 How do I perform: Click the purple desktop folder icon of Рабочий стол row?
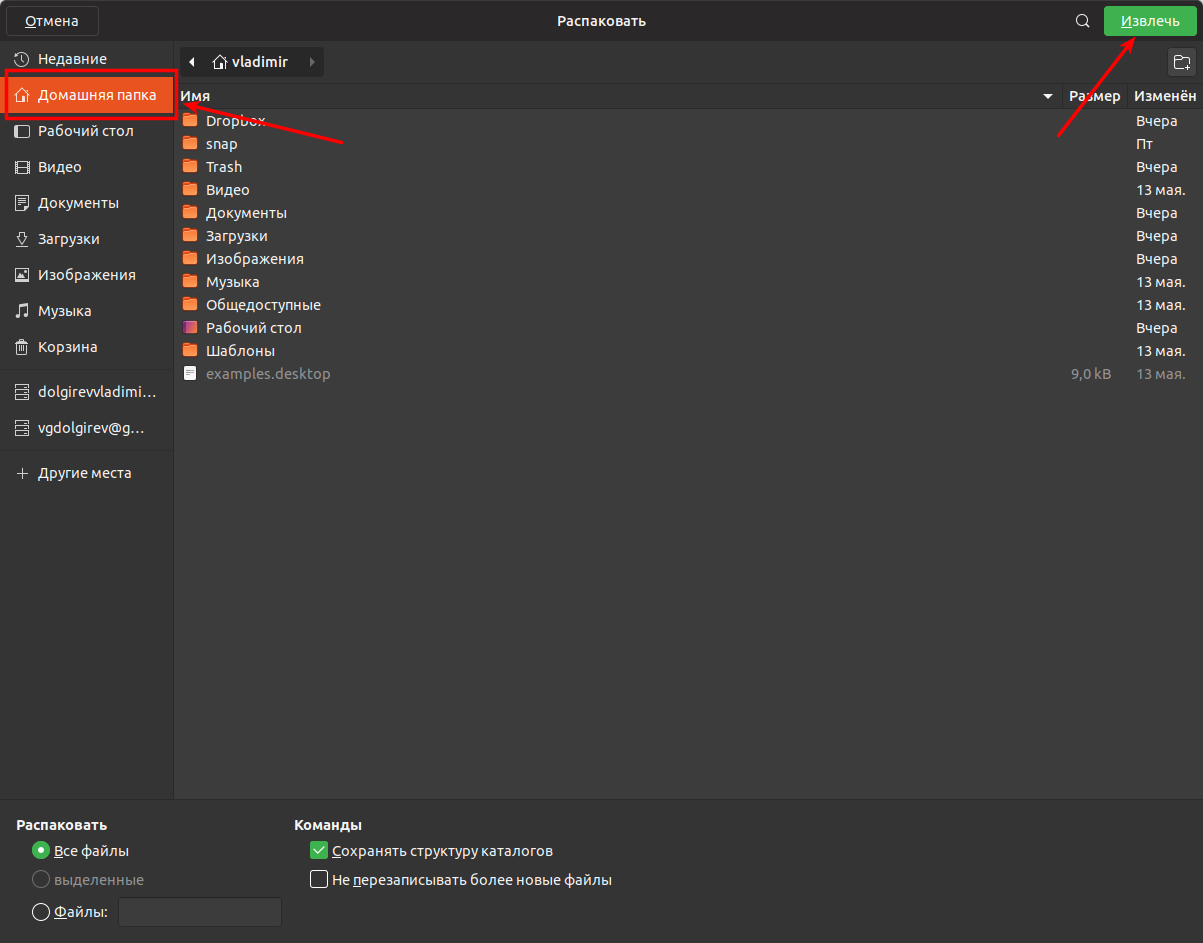click(190, 327)
